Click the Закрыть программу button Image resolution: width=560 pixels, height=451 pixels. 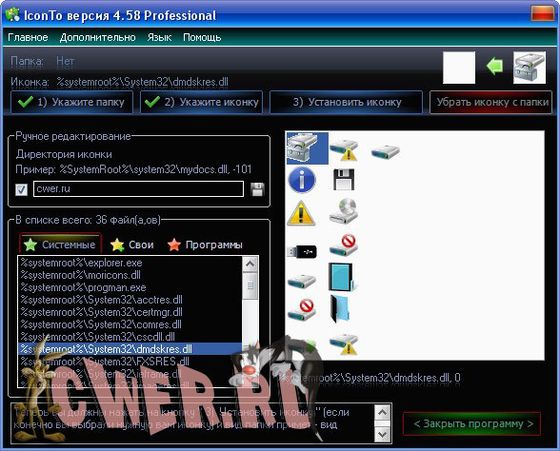tap(472, 424)
